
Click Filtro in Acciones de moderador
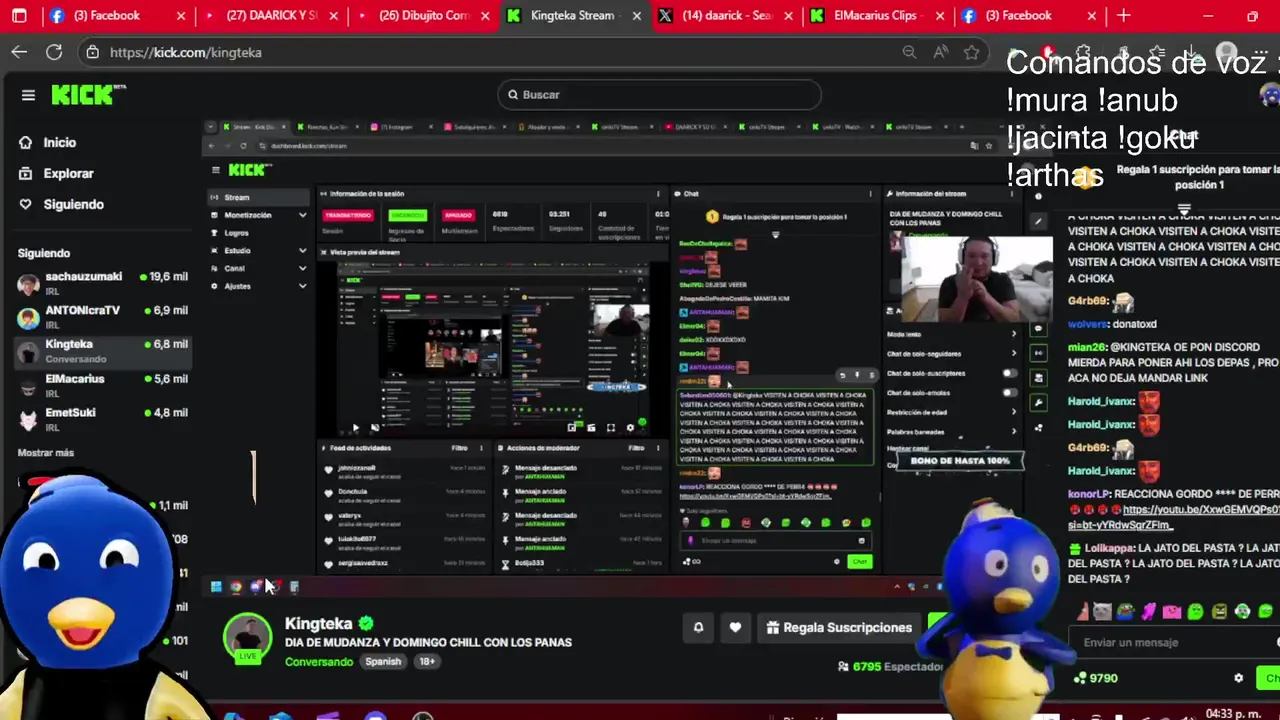coord(635,448)
